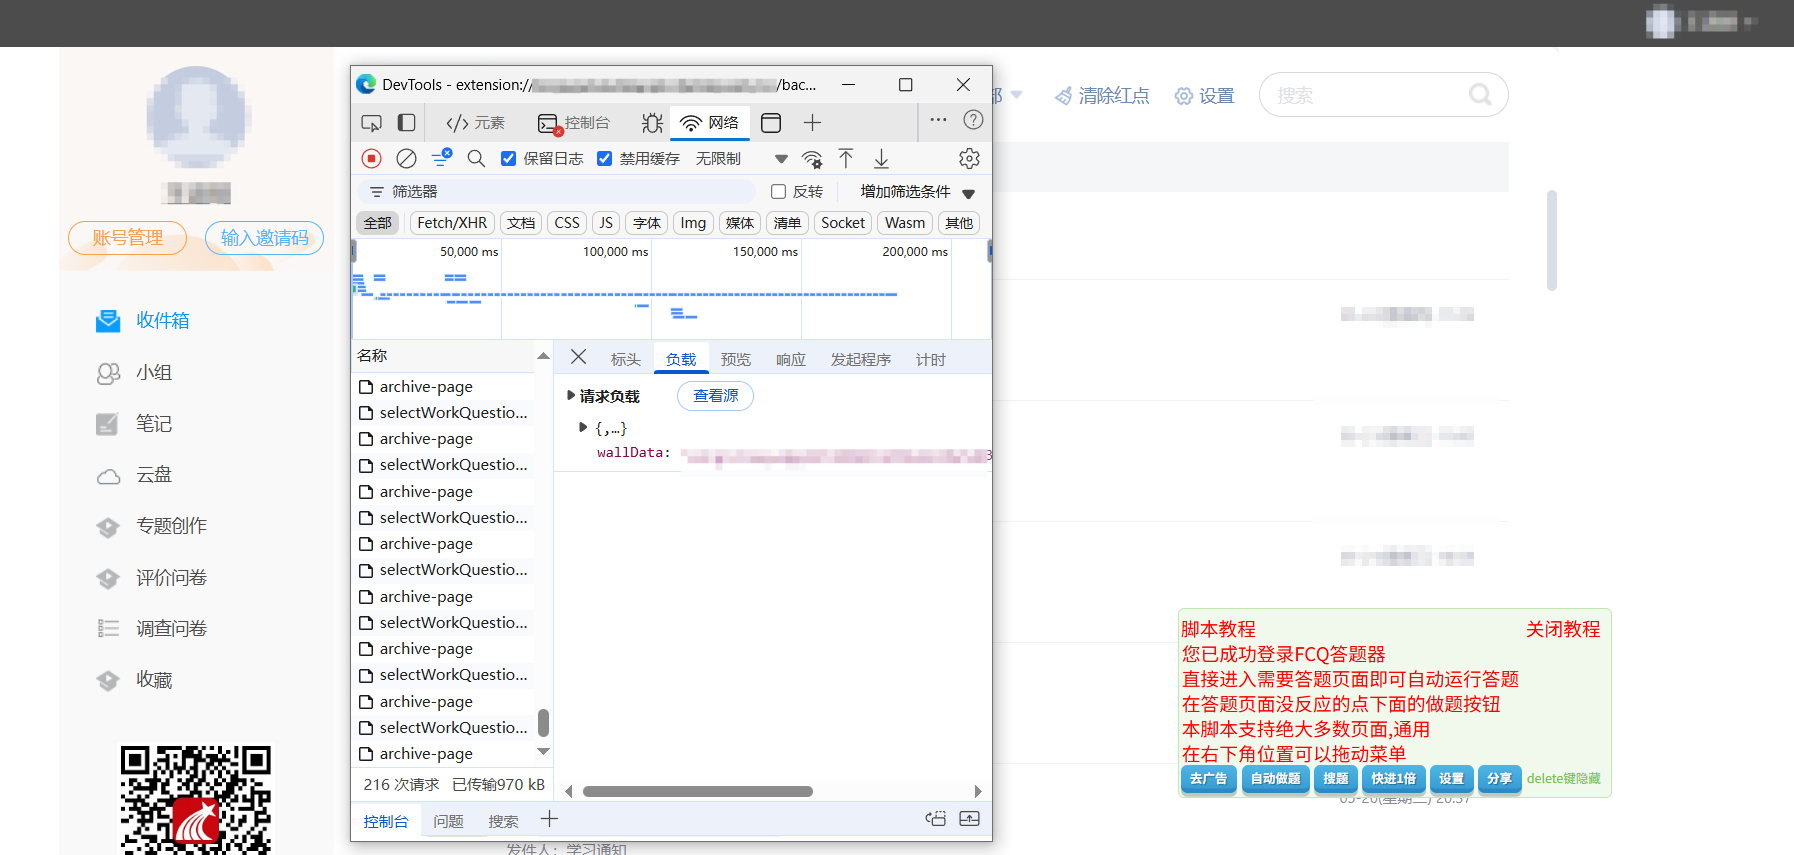Toggle the 保留日志 checkbox

click(x=509, y=158)
